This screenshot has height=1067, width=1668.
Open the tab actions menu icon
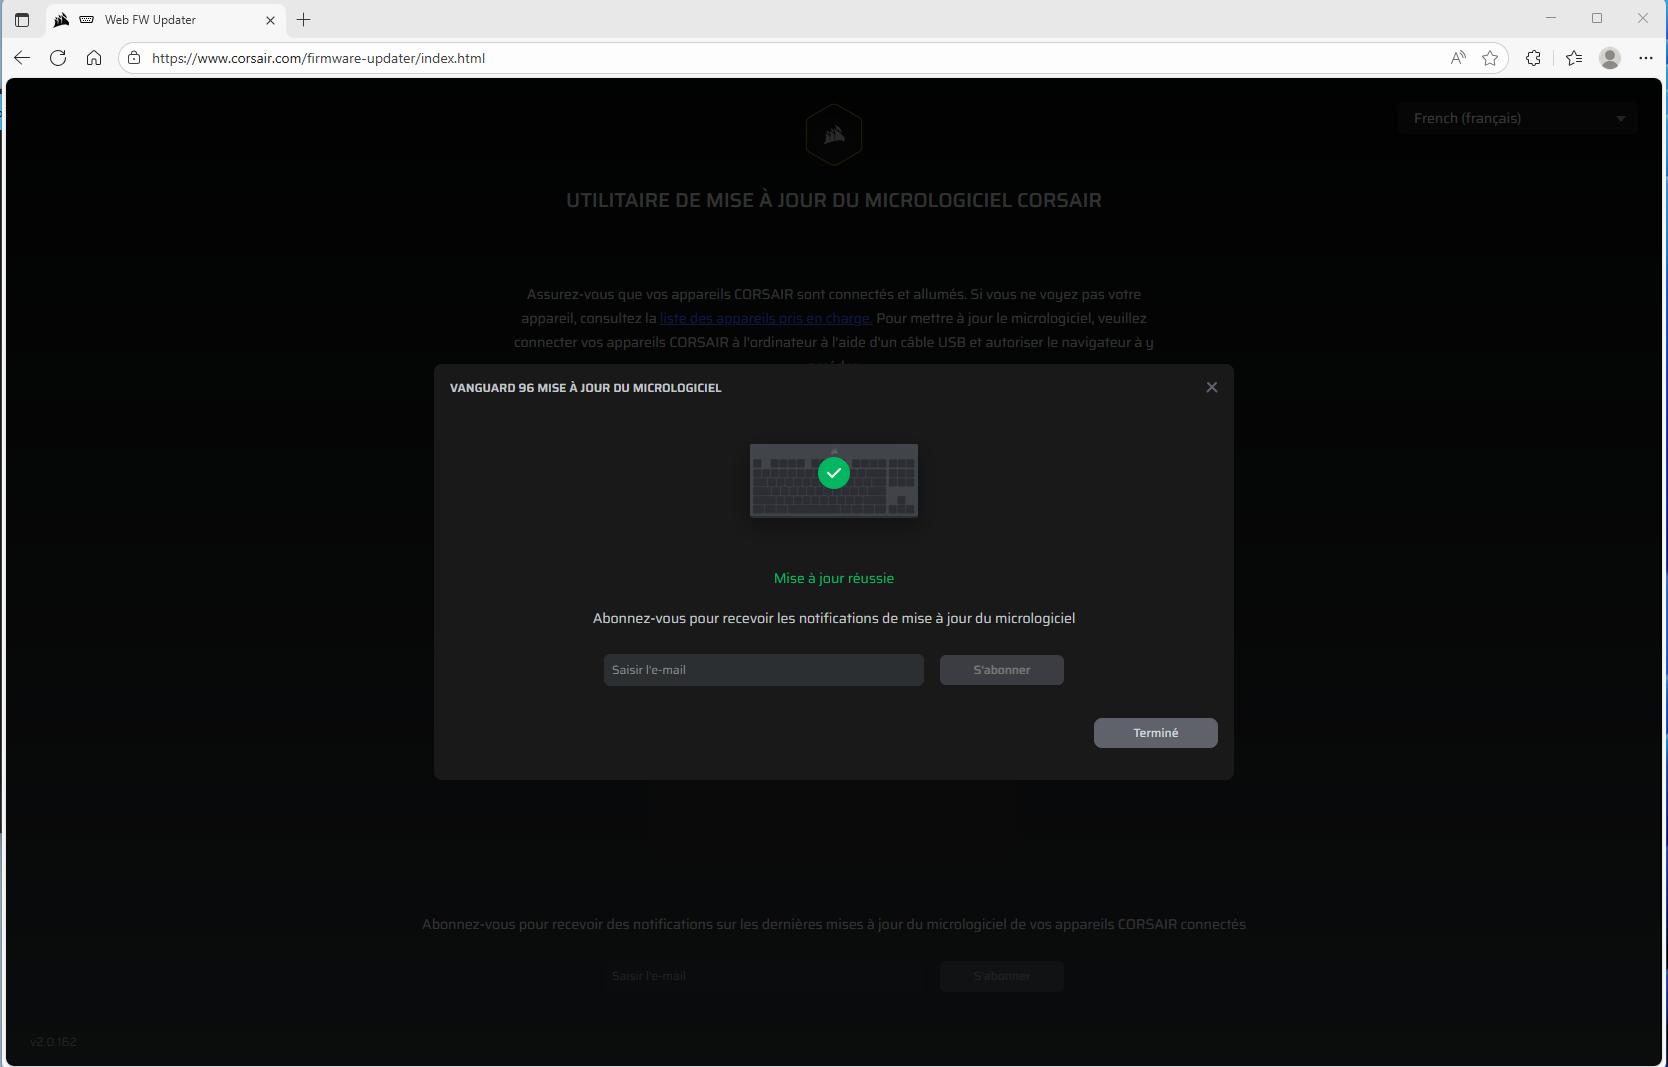(x=22, y=20)
